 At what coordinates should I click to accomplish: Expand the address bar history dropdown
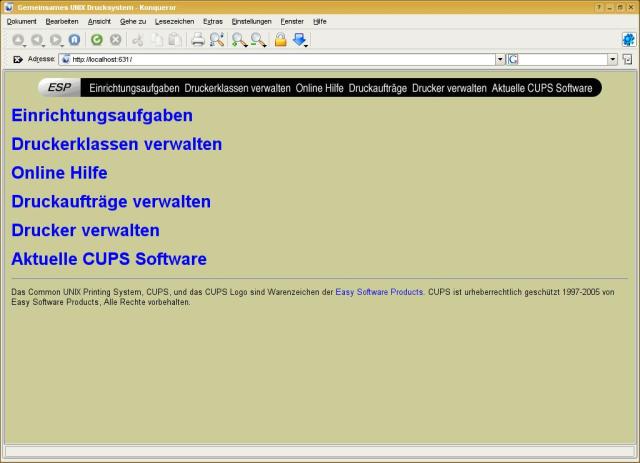(x=500, y=60)
